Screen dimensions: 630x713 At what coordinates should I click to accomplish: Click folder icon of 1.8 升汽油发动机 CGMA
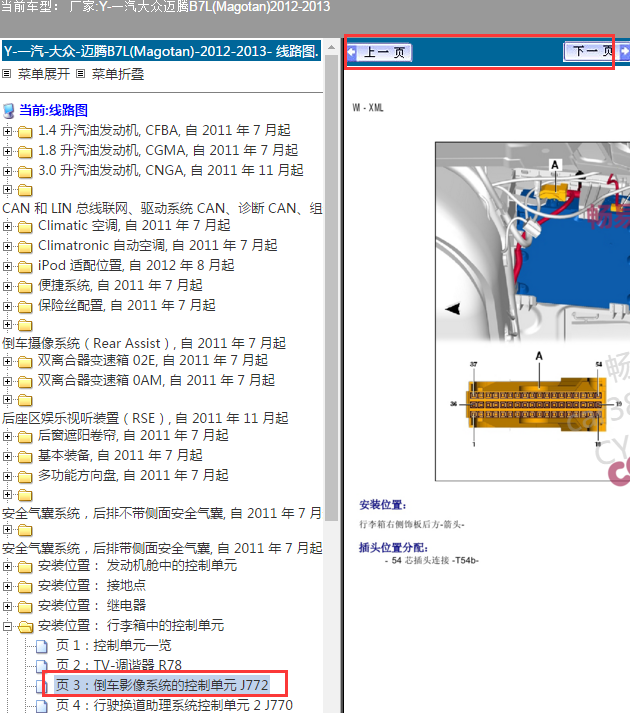(25, 152)
